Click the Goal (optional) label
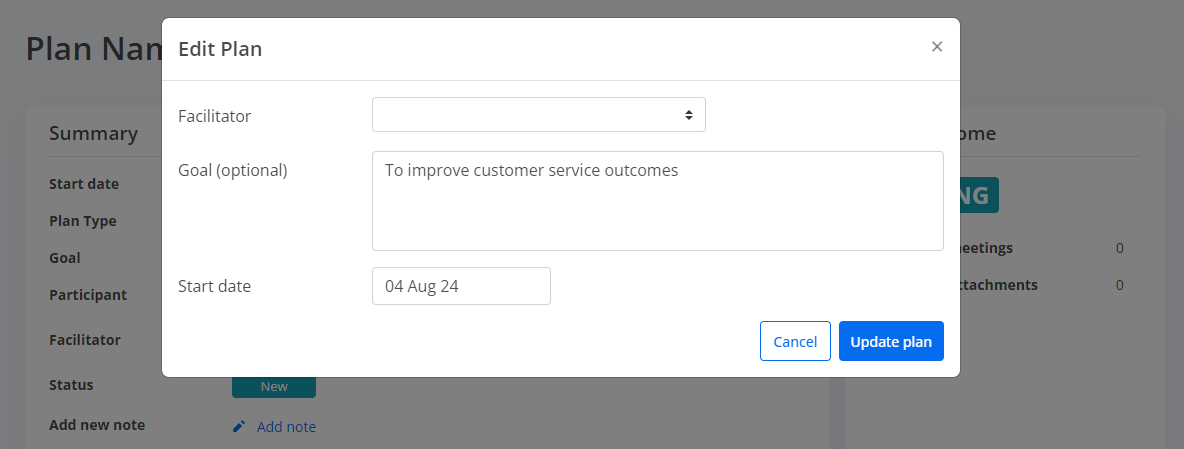Image resolution: width=1184 pixels, height=449 pixels. tap(233, 171)
